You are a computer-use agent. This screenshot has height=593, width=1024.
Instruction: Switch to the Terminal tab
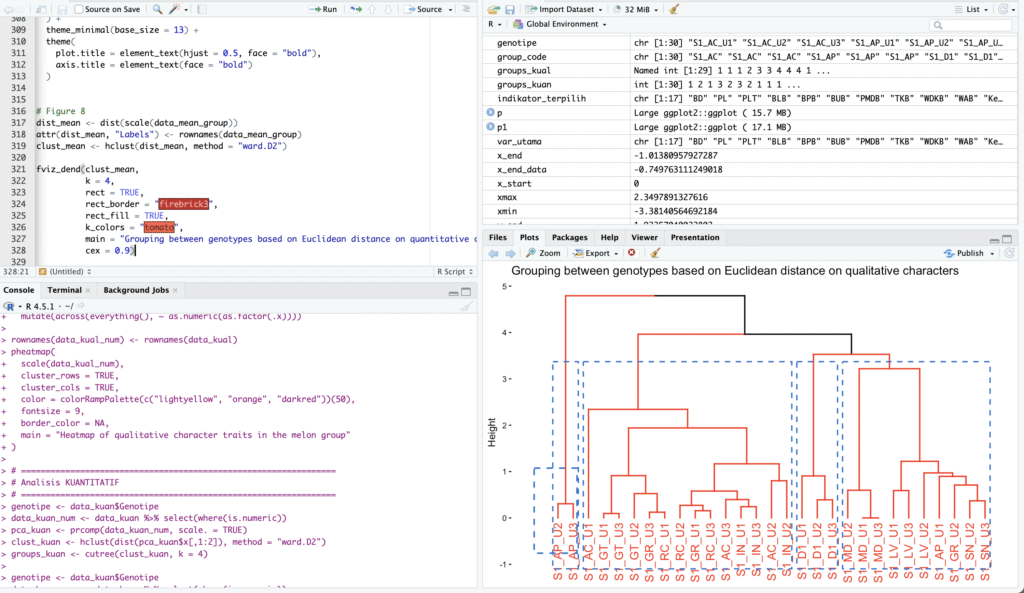click(x=64, y=290)
